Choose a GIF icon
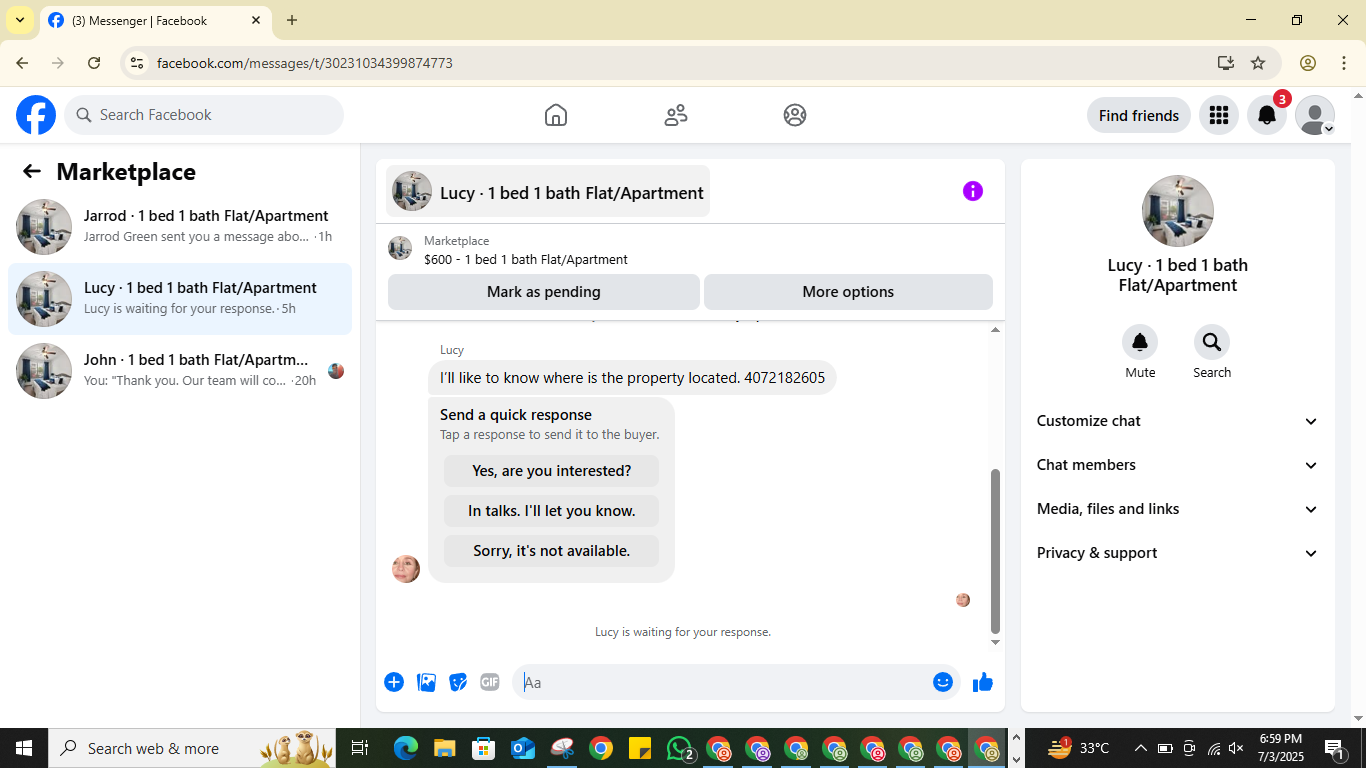The width and height of the screenshot is (1366, 768). 490,682
